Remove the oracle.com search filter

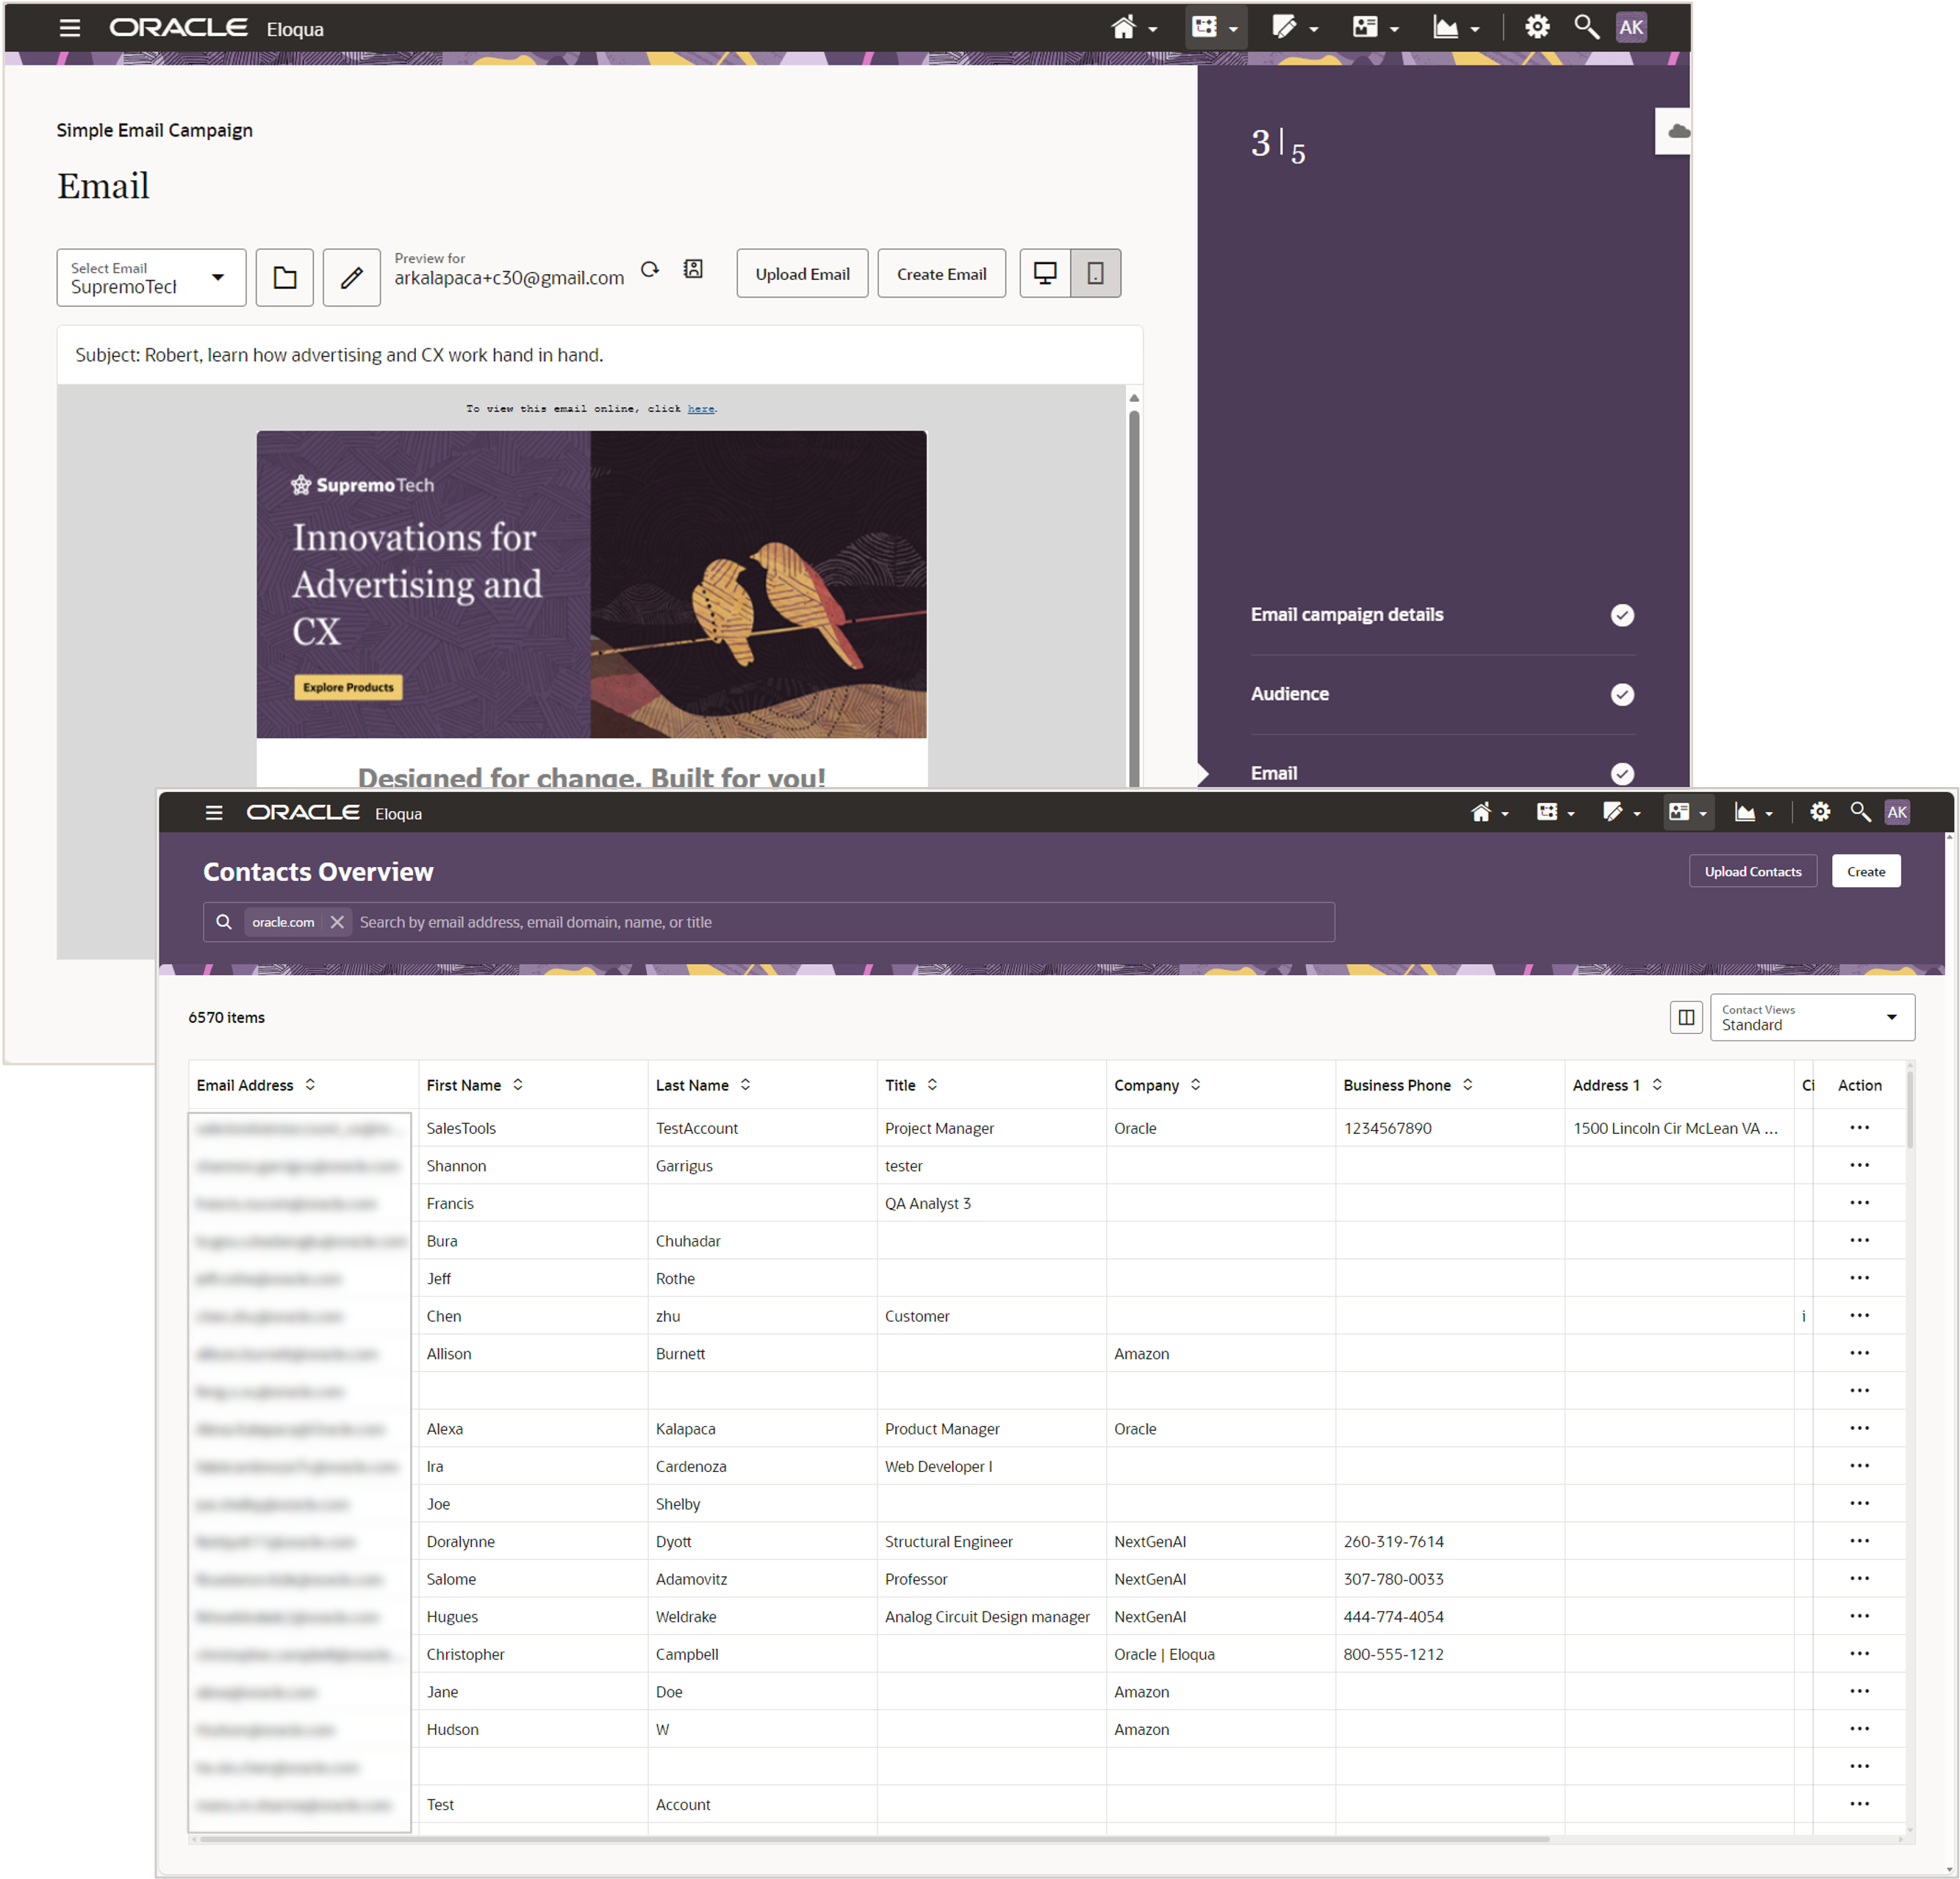[x=337, y=922]
